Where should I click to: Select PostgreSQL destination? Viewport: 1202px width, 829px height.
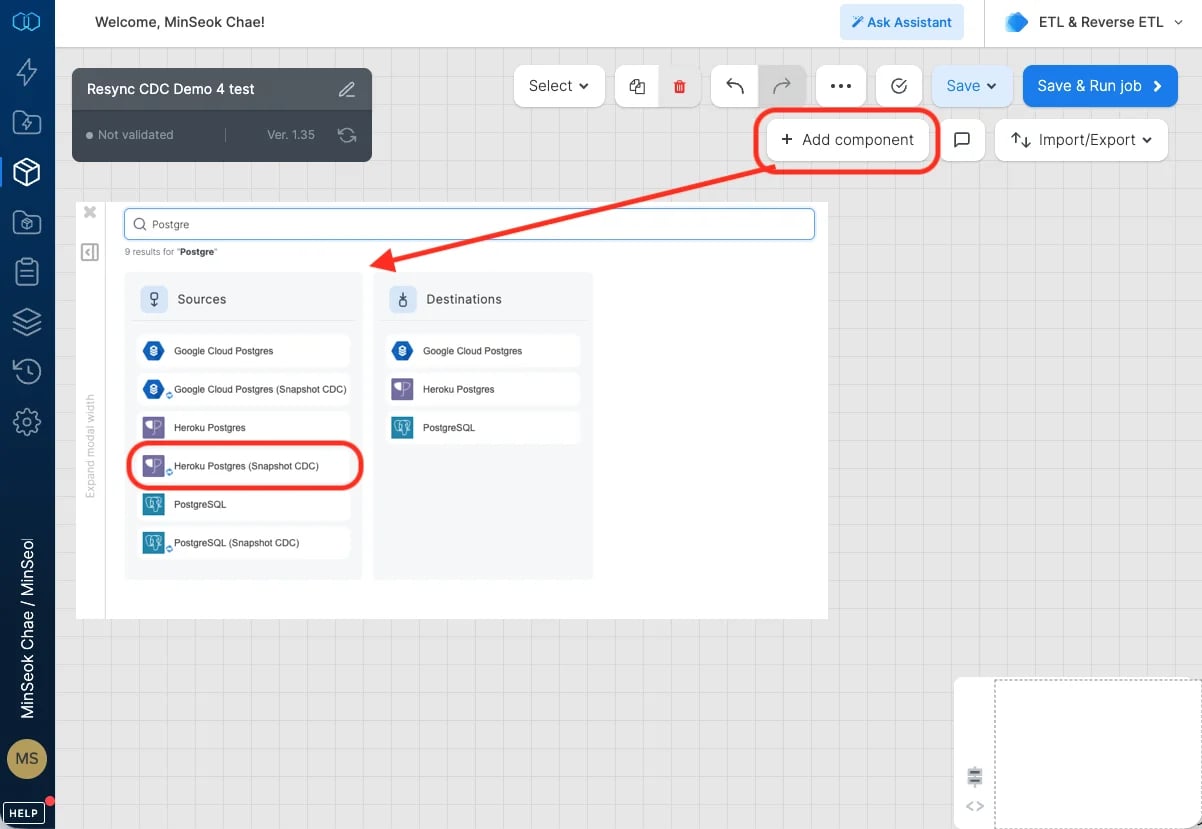482,427
